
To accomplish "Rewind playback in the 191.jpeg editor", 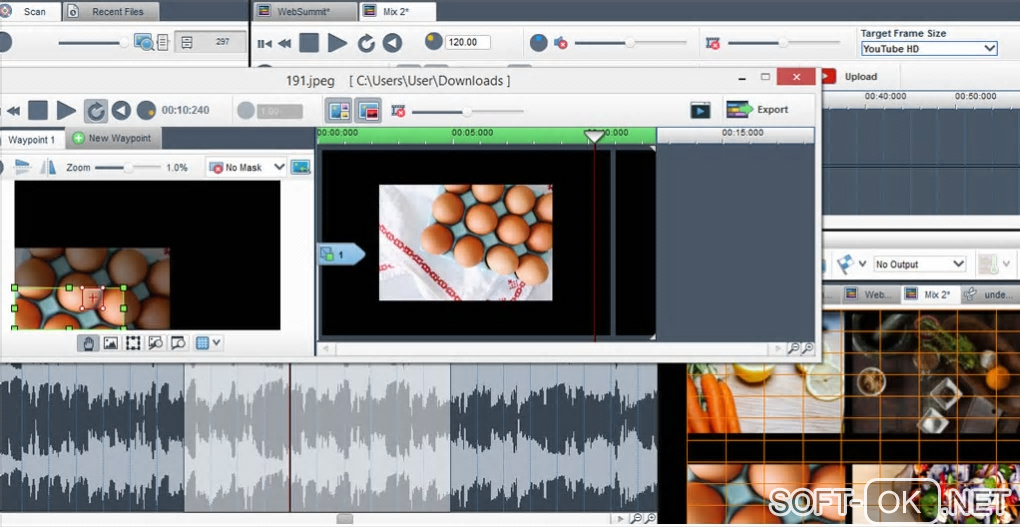I will tap(13, 111).
